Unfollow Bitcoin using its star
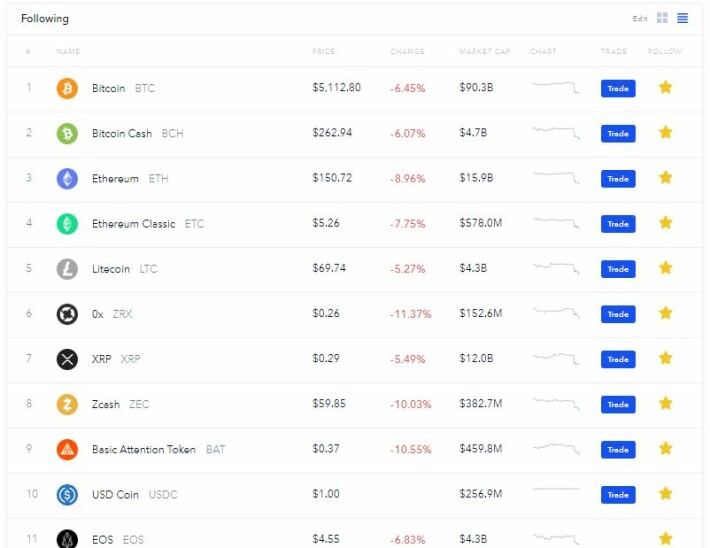This screenshot has width=710, height=548. 665,87
